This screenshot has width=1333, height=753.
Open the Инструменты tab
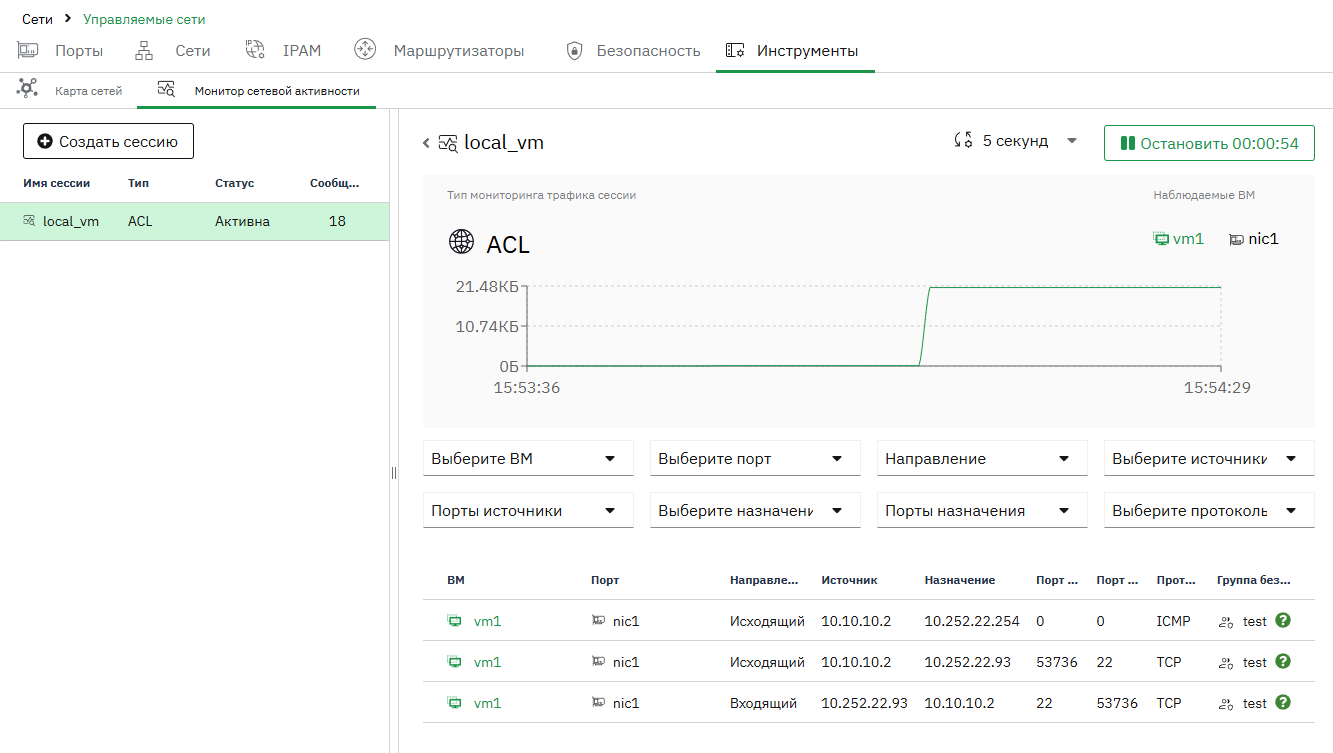[795, 50]
